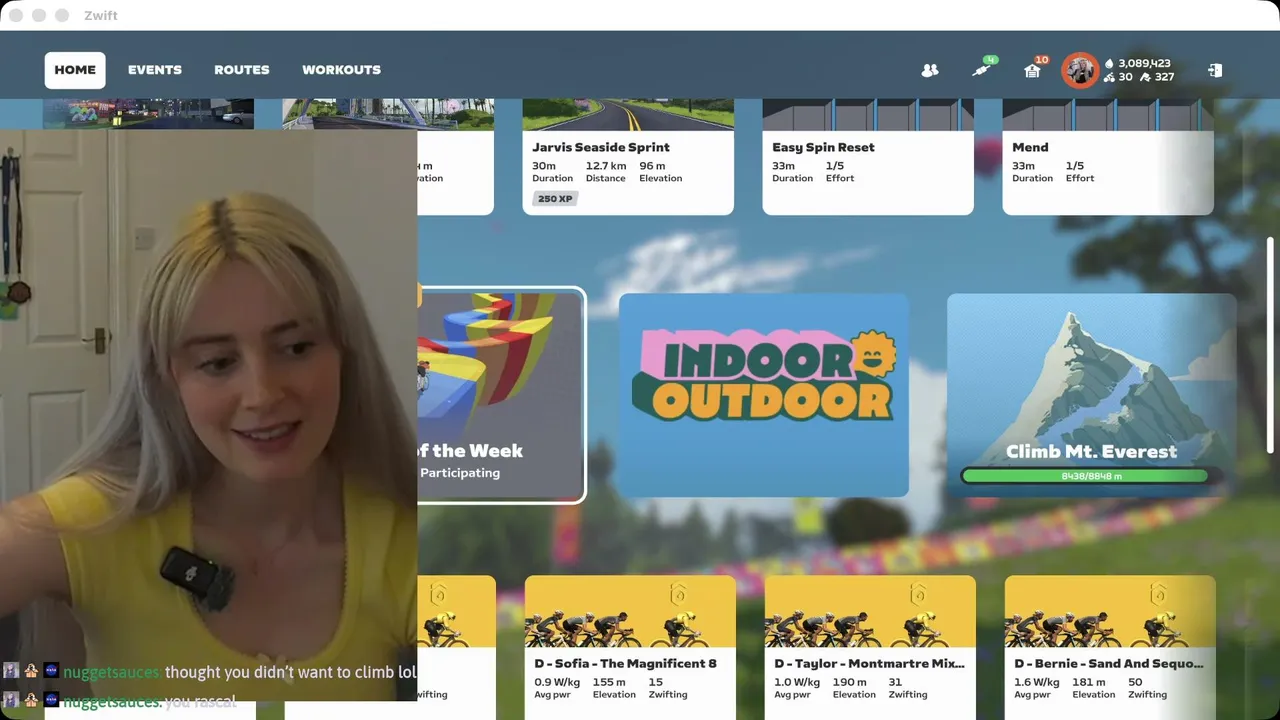Open the Easy Spin Reset workout card

(868, 156)
